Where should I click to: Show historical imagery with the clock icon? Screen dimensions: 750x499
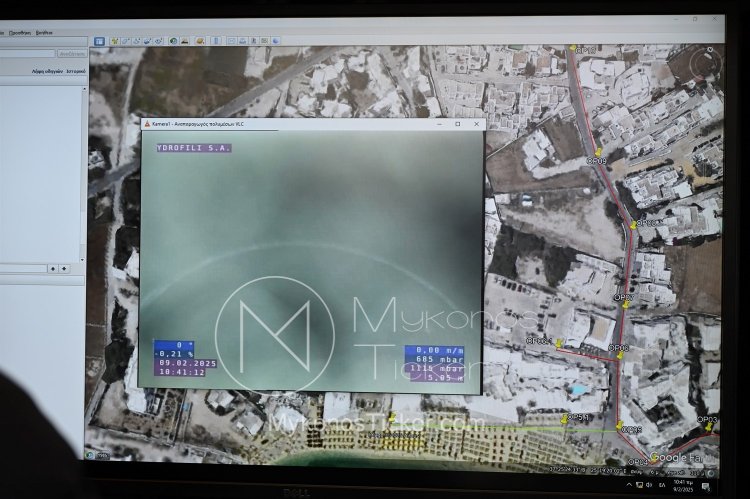(x=173, y=41)
